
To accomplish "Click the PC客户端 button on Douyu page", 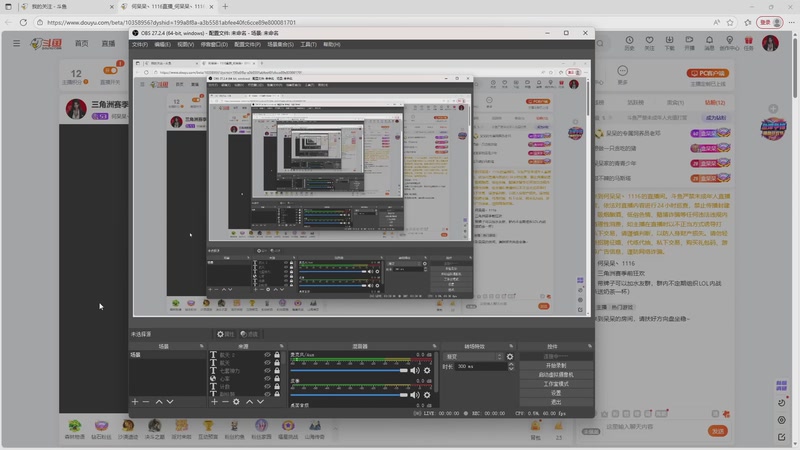I will click(x=707, y=73).
